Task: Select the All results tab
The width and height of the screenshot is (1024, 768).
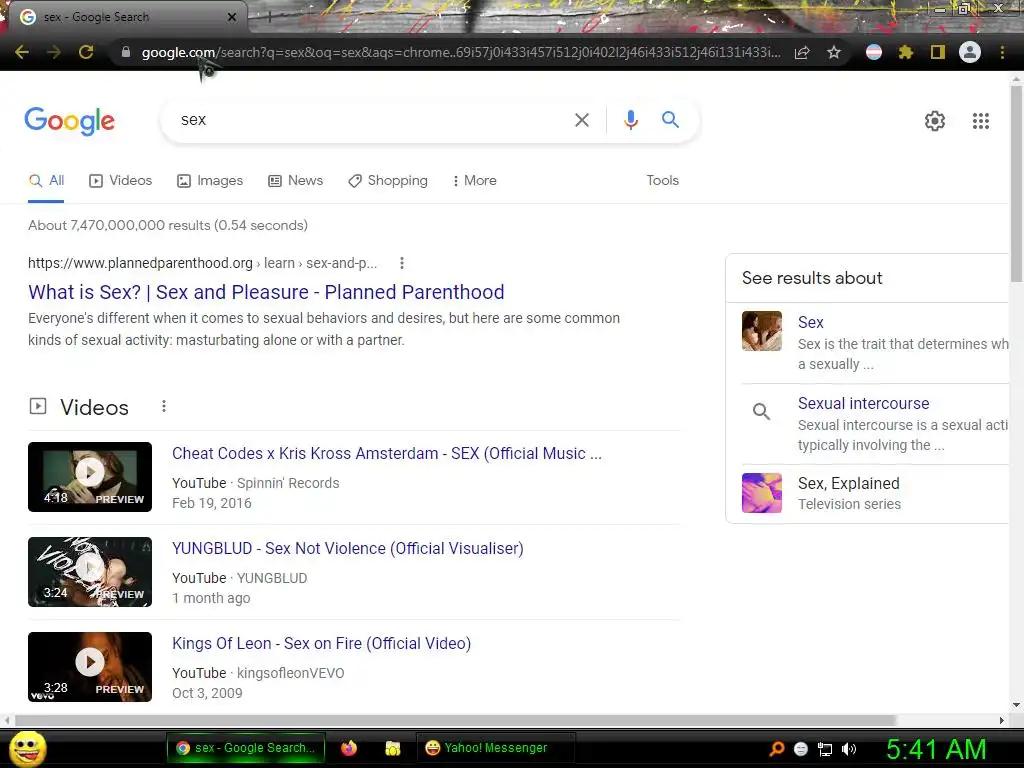Action: (46, 180)
